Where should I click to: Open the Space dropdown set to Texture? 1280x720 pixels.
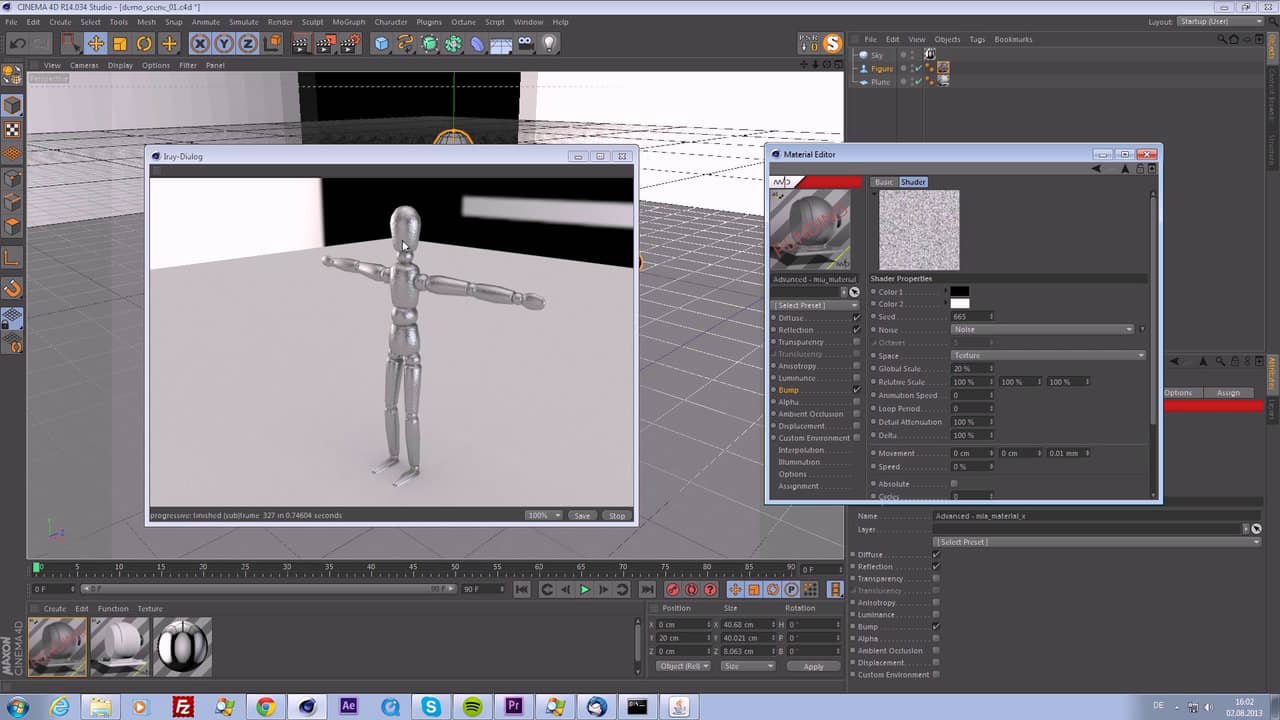click(x=1048, y=355)
